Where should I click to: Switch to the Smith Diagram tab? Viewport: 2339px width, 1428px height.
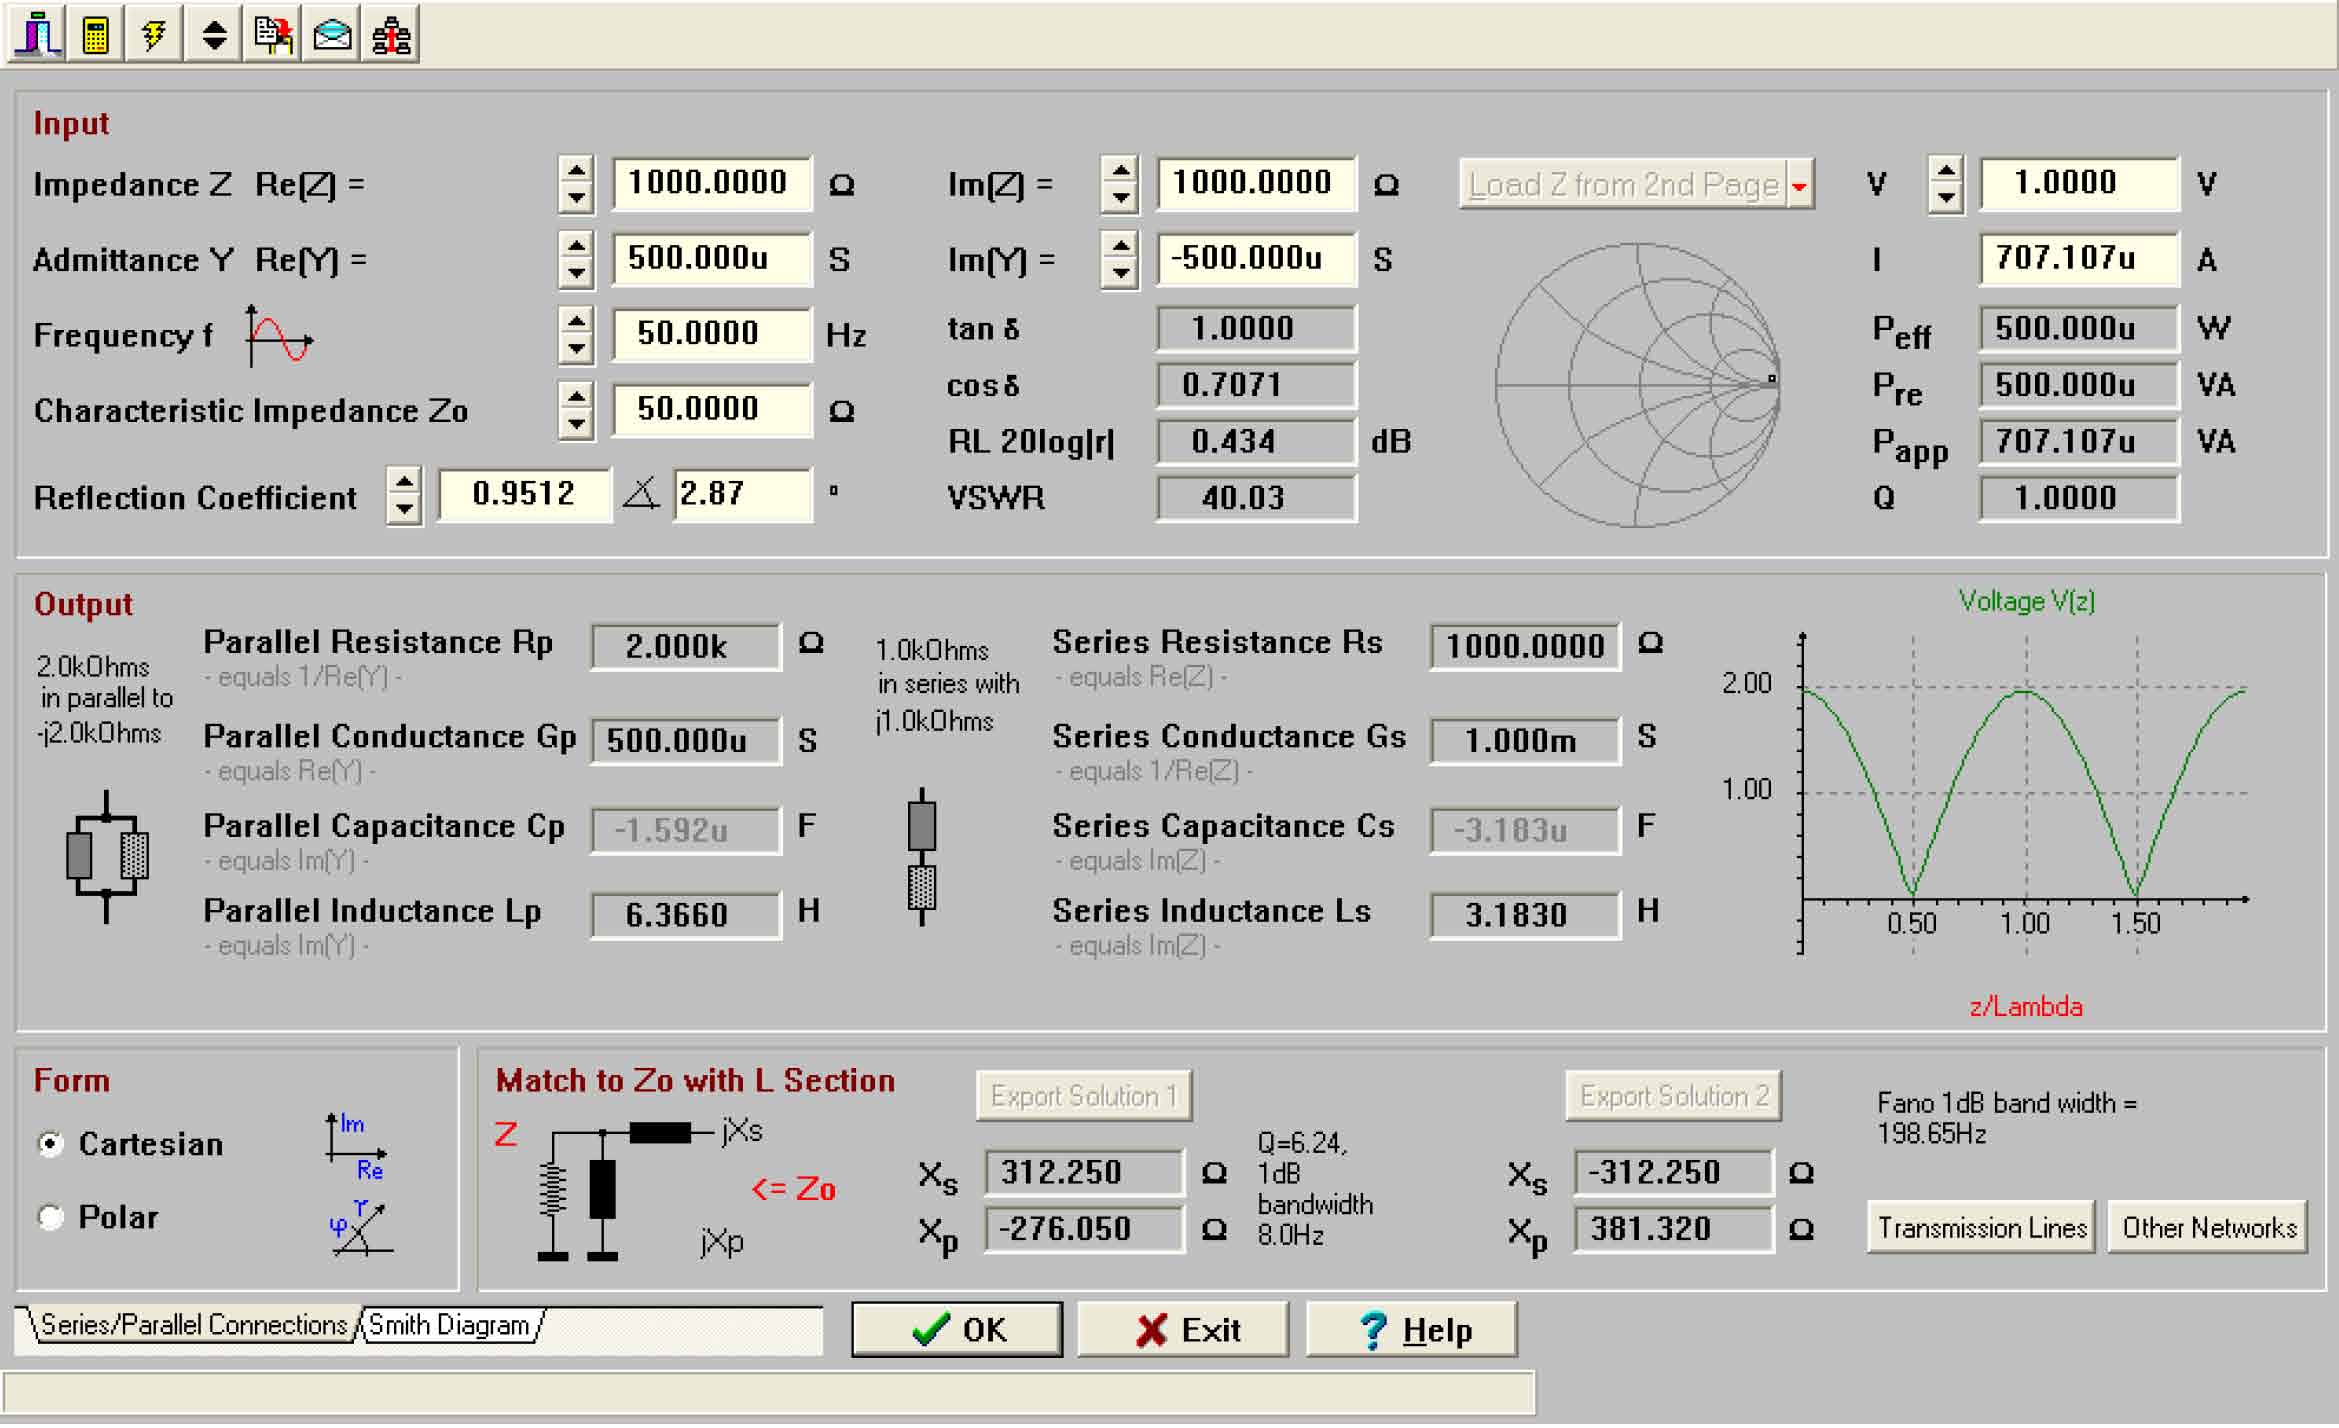tap(451, 1326)
